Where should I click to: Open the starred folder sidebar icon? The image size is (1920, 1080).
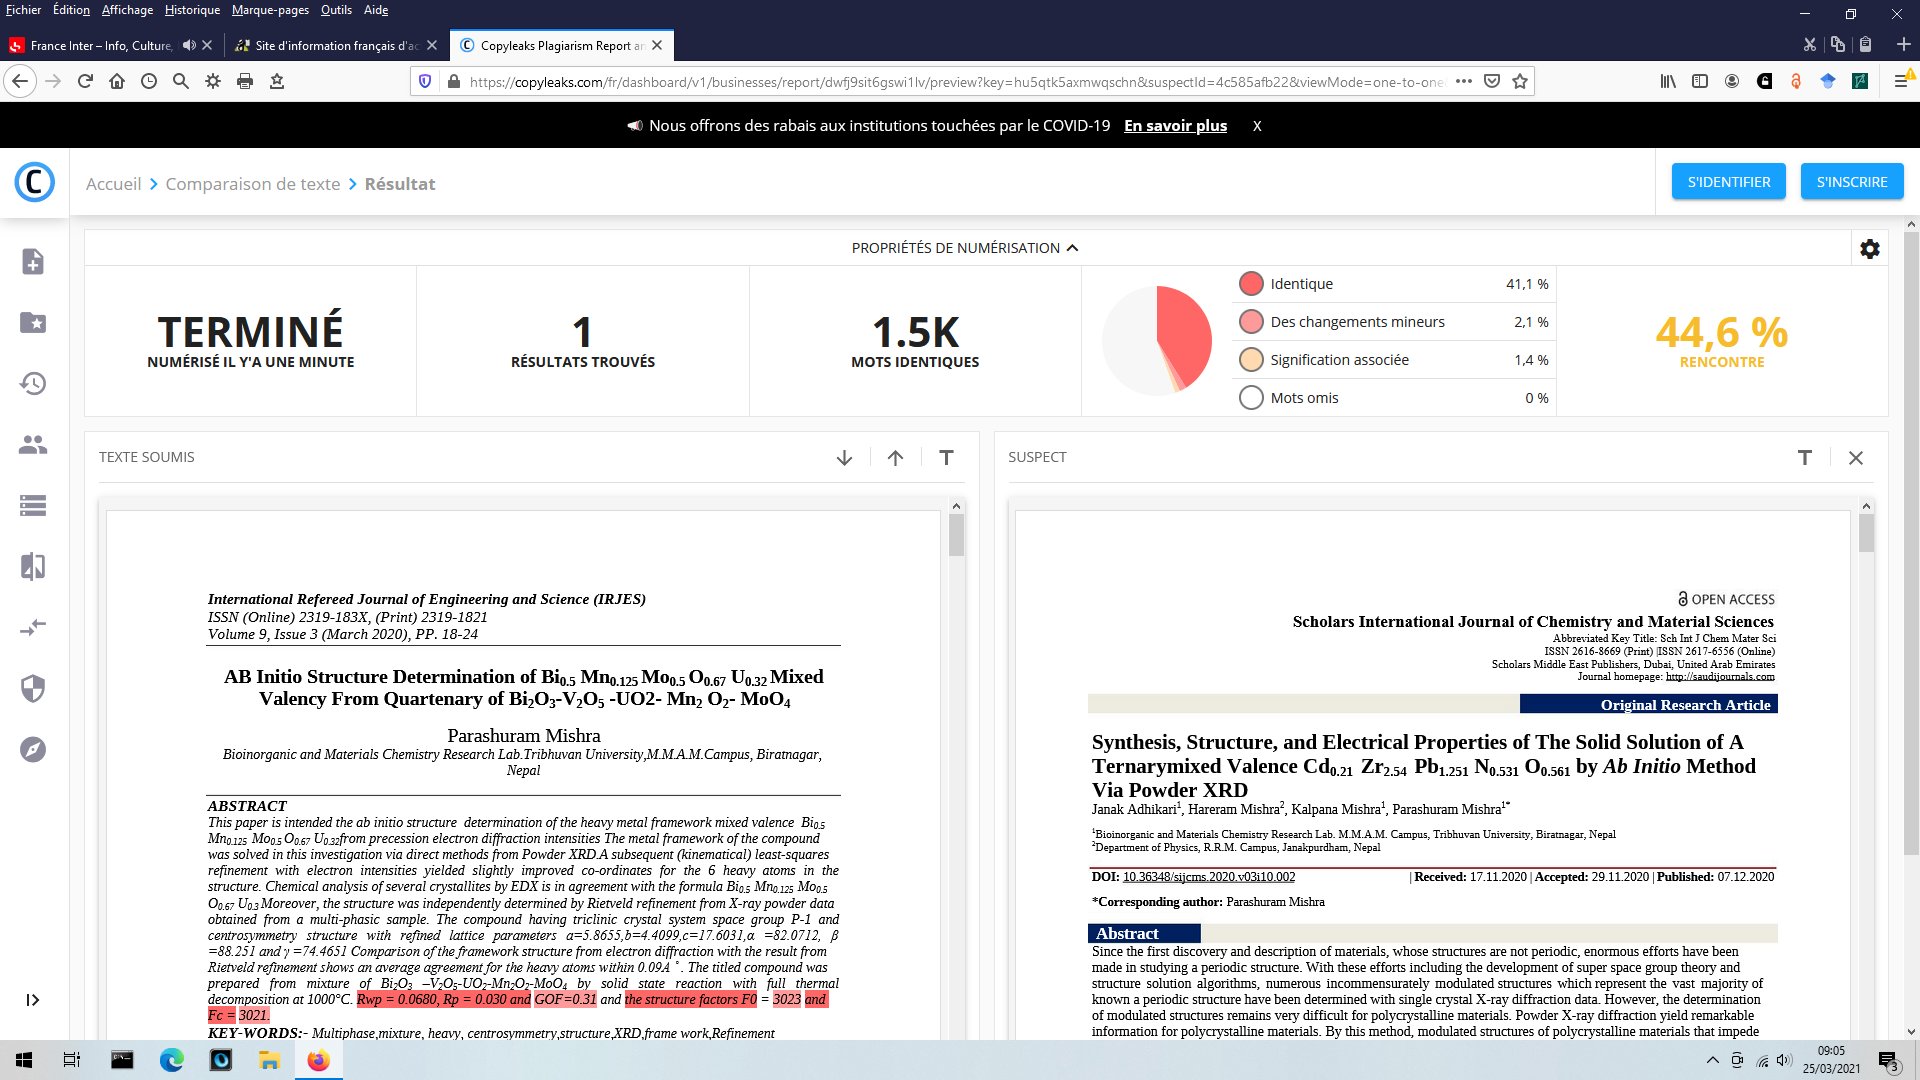(33, 323)
